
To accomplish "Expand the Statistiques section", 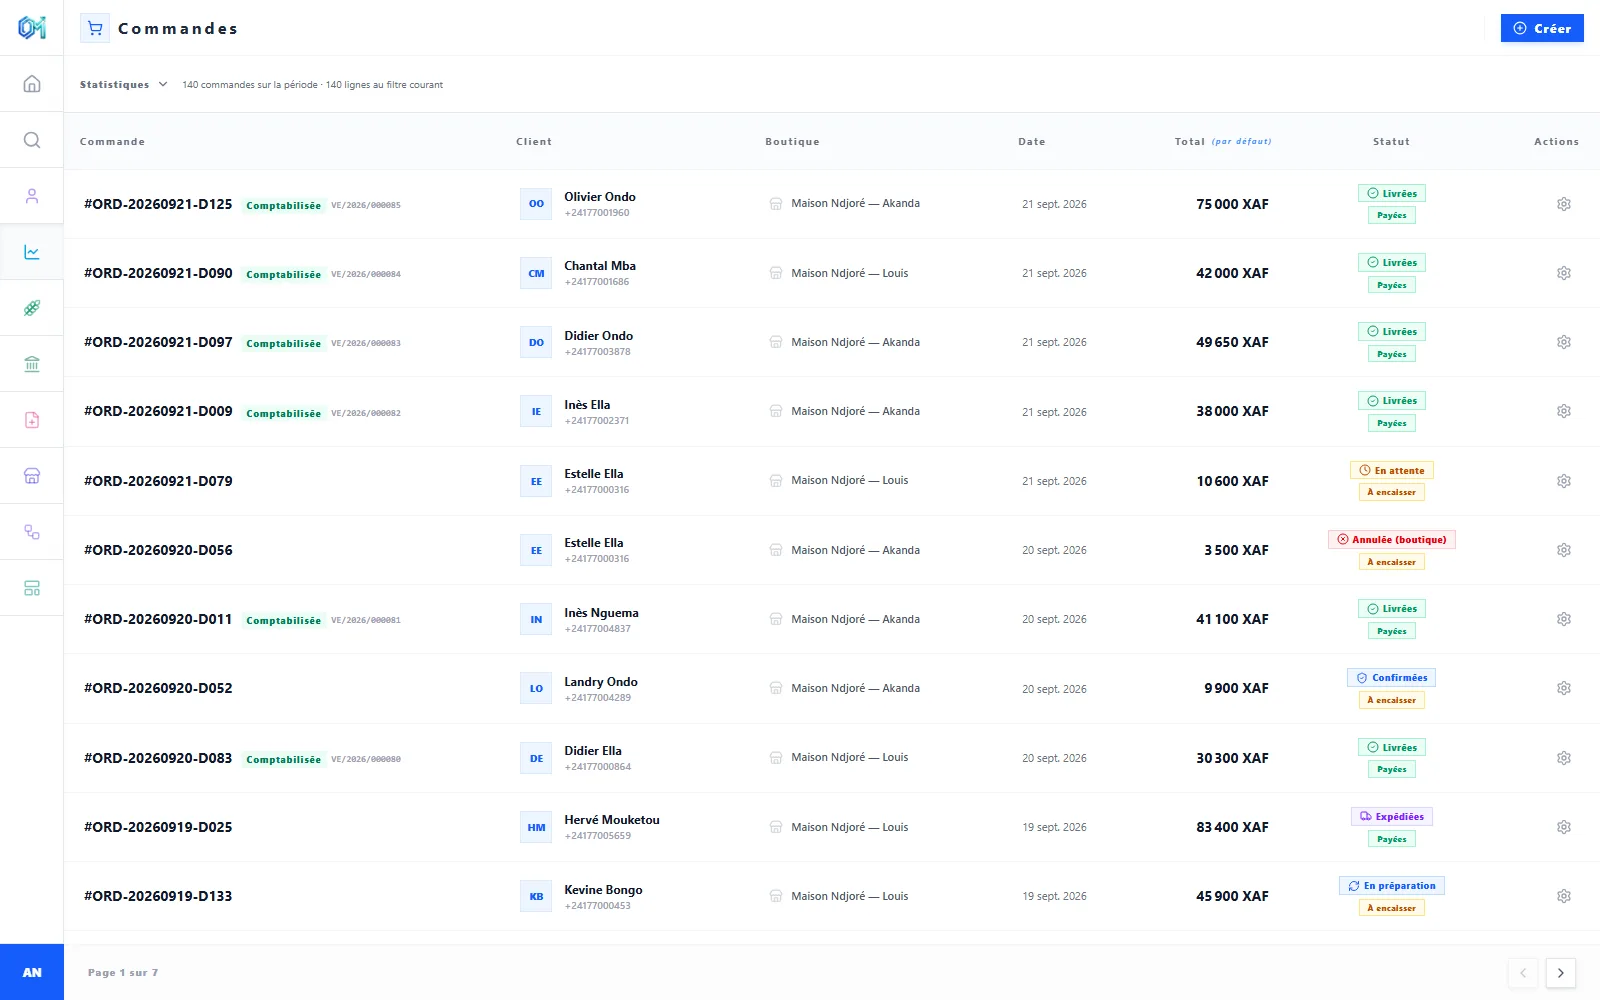I will [124, 85].
